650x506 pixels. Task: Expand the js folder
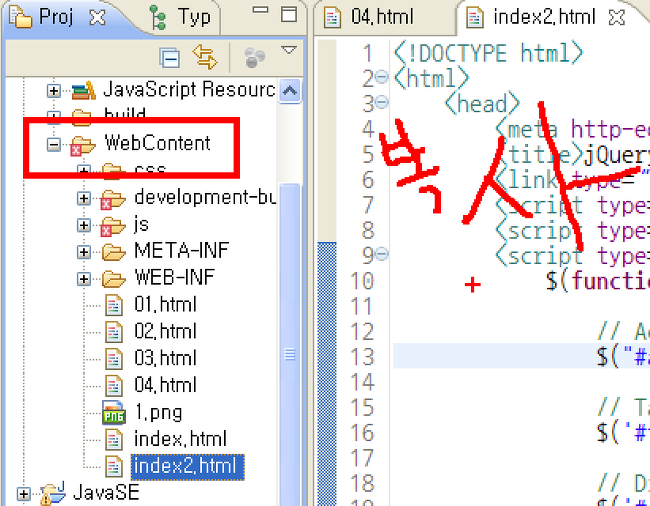(84, 225)
